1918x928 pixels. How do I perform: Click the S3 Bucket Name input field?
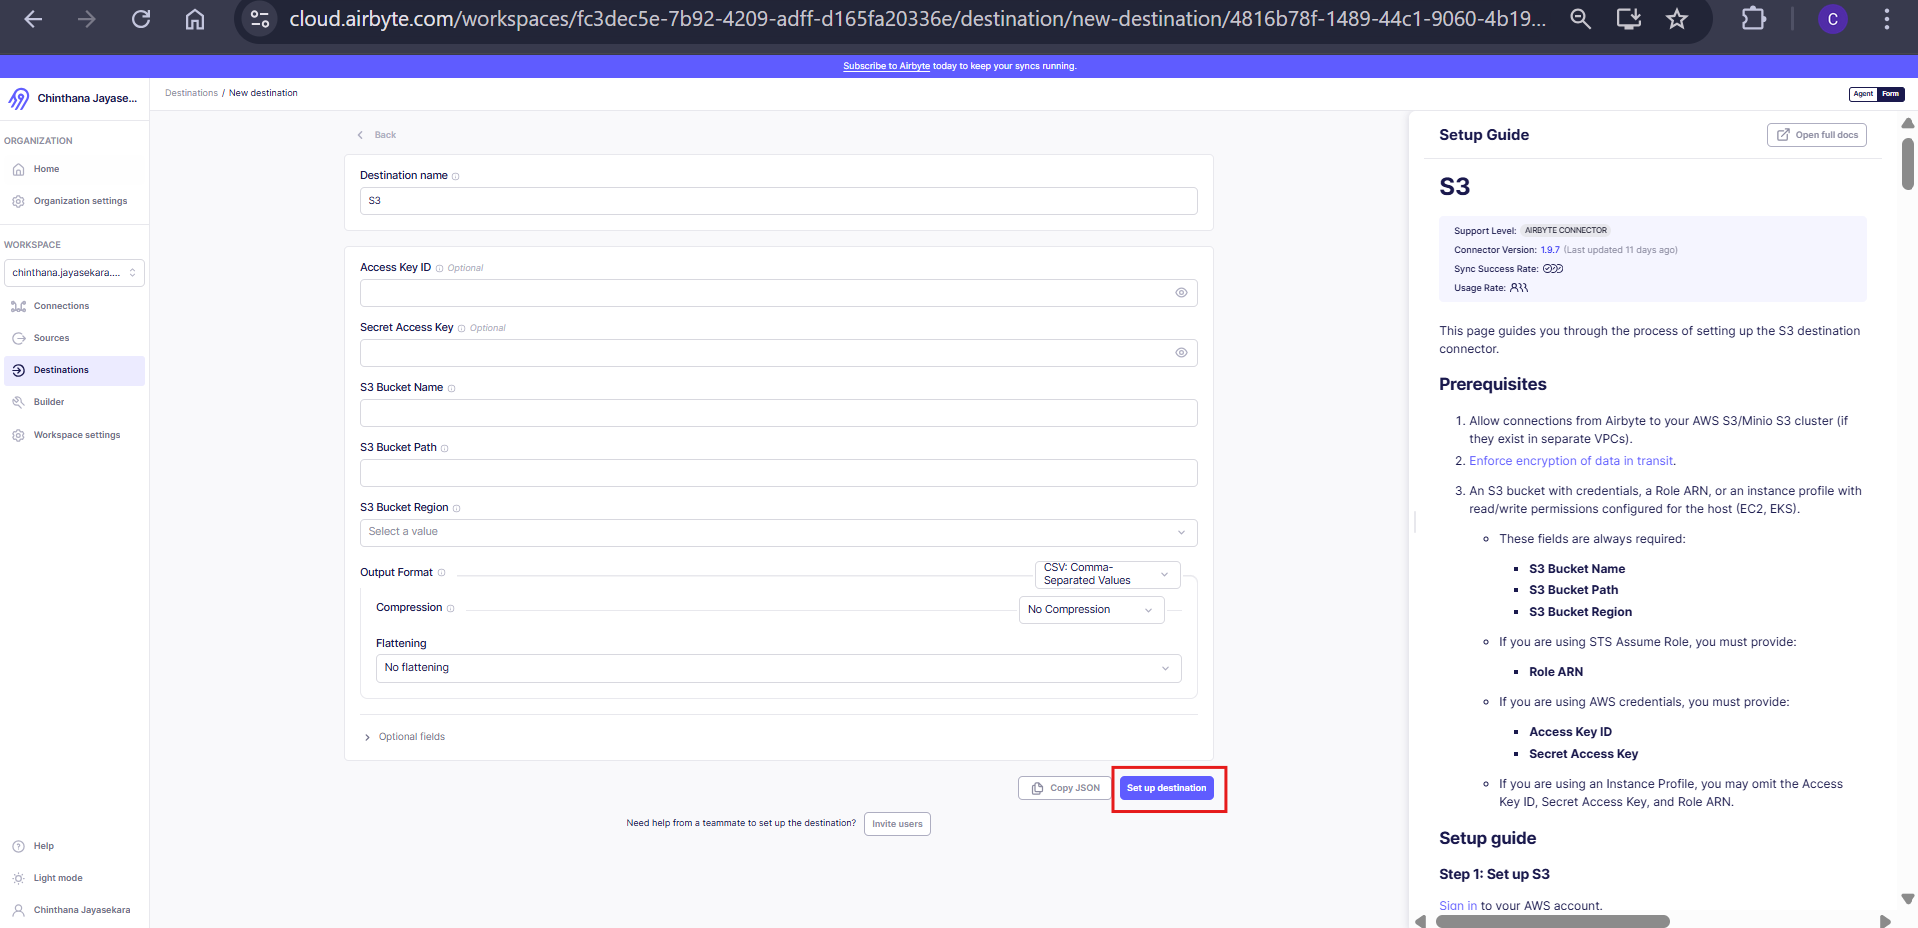pos(778,413)
